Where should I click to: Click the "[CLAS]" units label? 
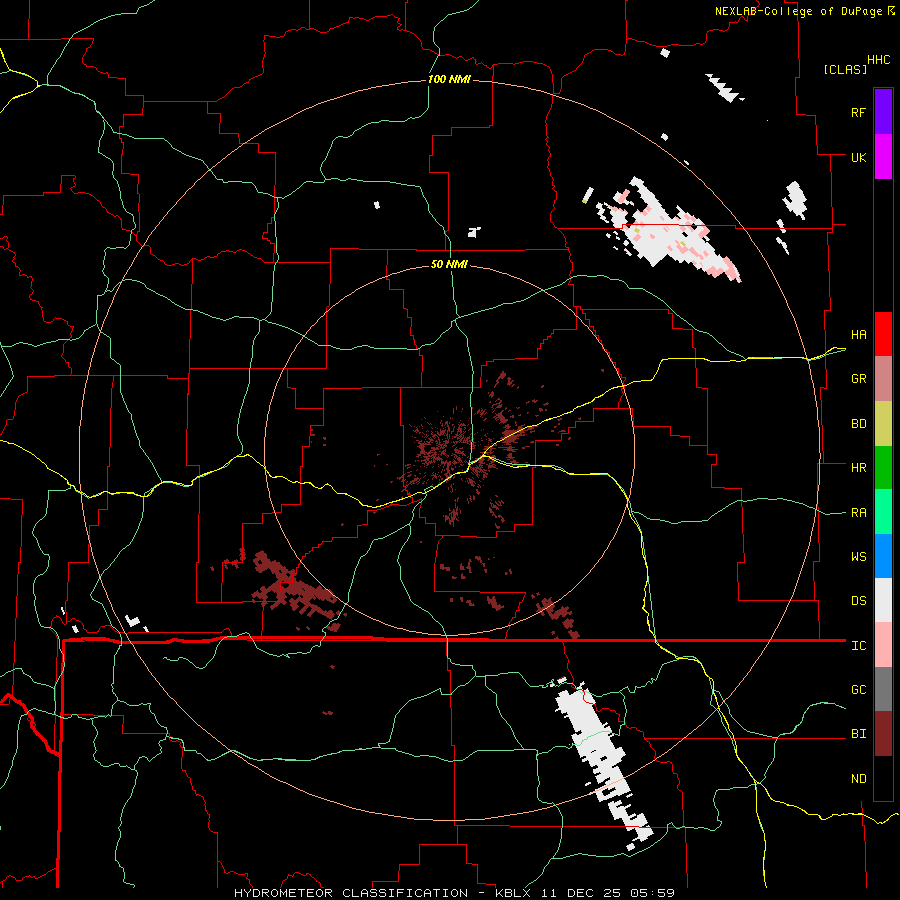[x=845, y=69]
